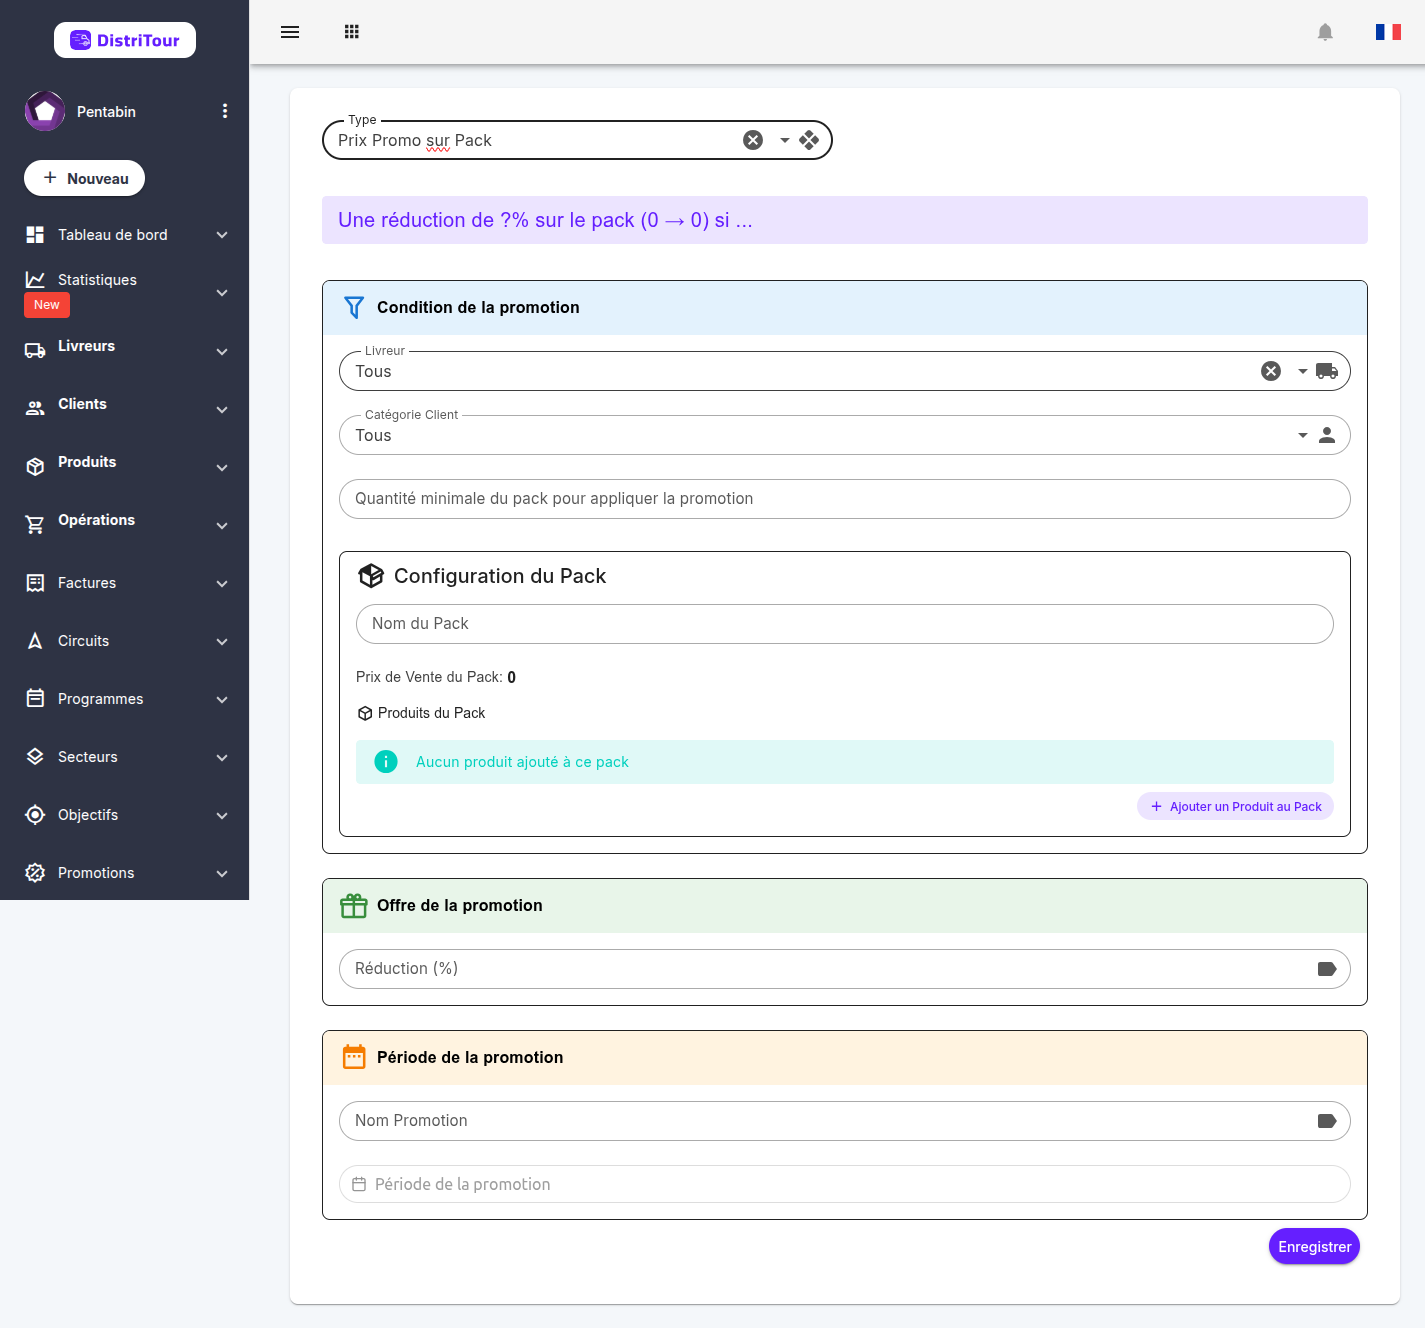
Task: Click the Factures label in sidebar
Action: coord(87,583)
